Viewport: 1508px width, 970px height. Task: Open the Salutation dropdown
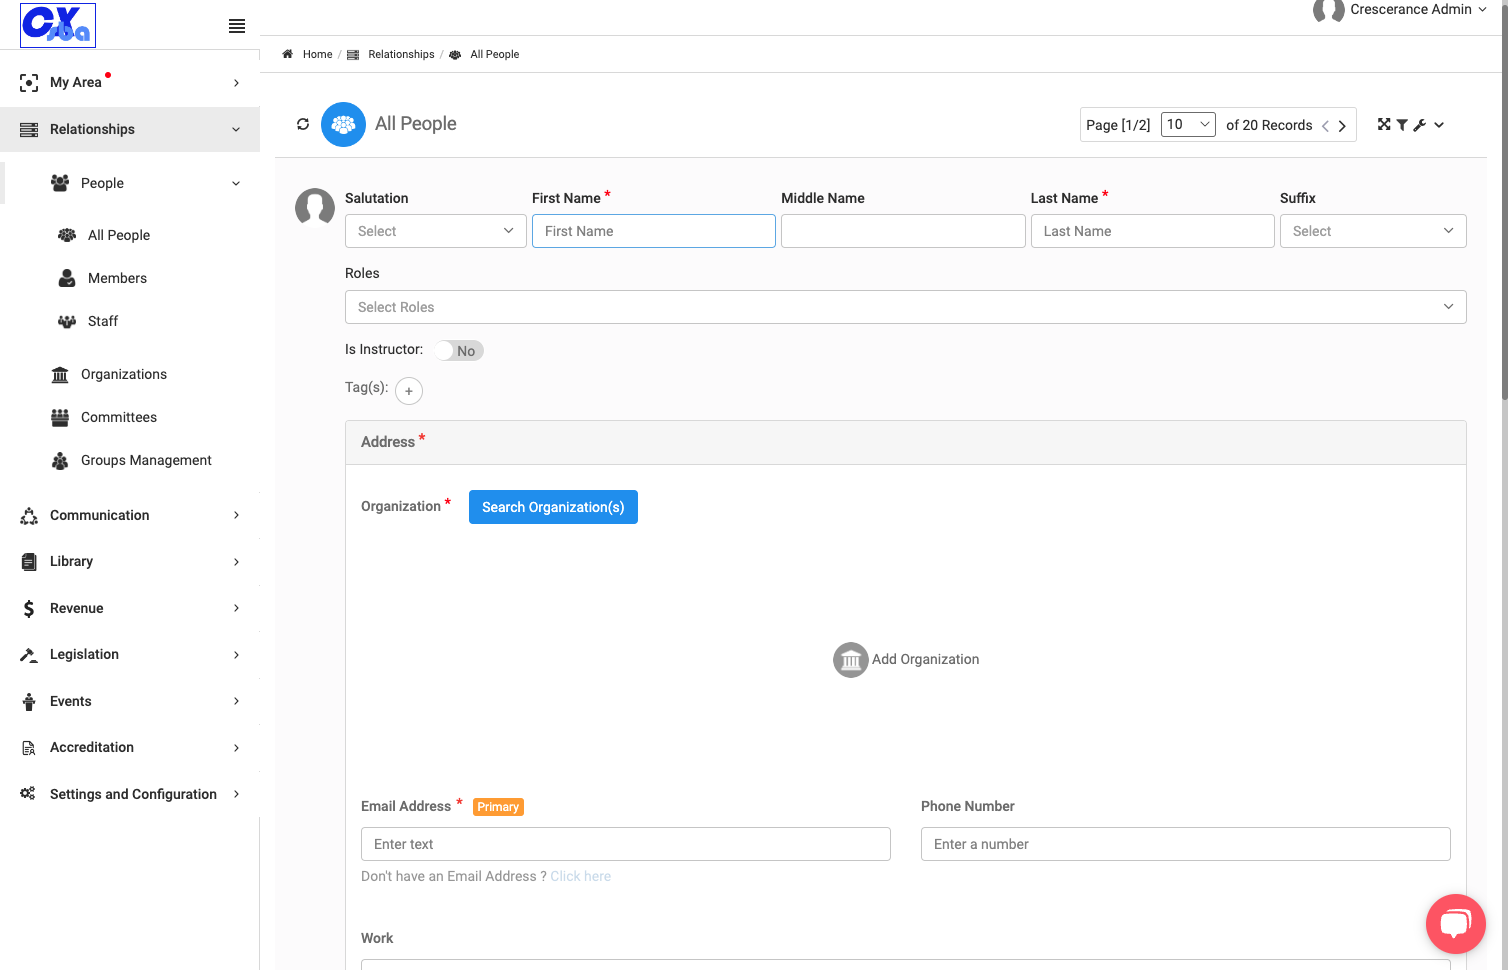pyautogui.click(x=436, y=231)
